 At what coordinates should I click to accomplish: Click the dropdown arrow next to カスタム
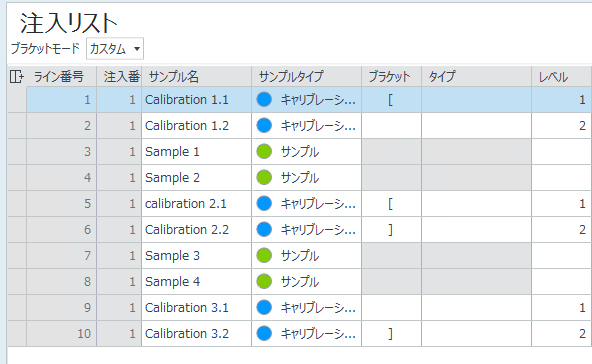click(x=137, y=49)
